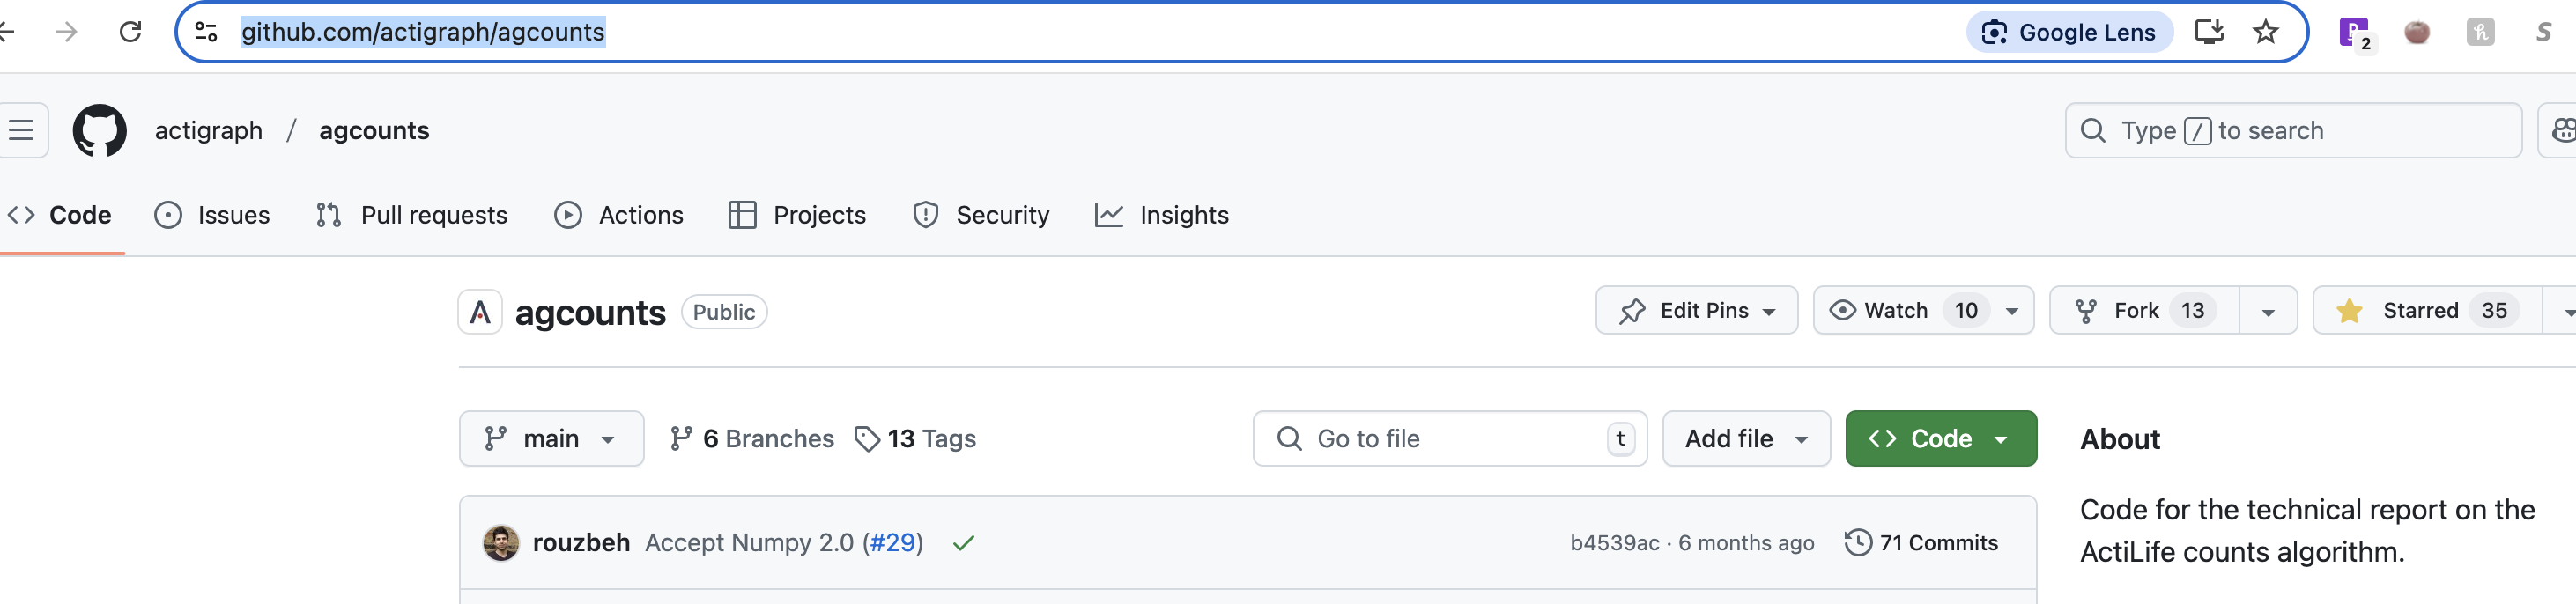The height and width of the screenshot is (604, 2576).
Task: Open site information icon beside URL
Action: click(x=206, y=32)
